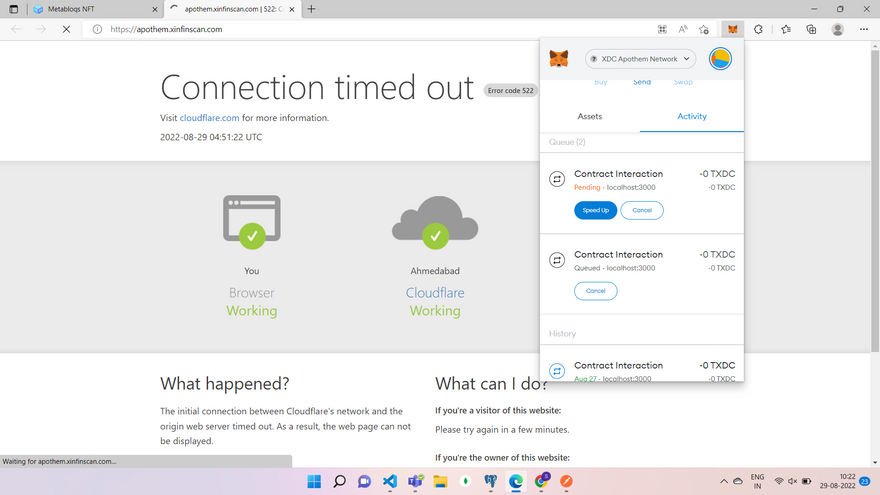The height and width of the screenshot is (495, 880).
Task: Open the browser Settings and more menu
Action: (x=863, y=30)
